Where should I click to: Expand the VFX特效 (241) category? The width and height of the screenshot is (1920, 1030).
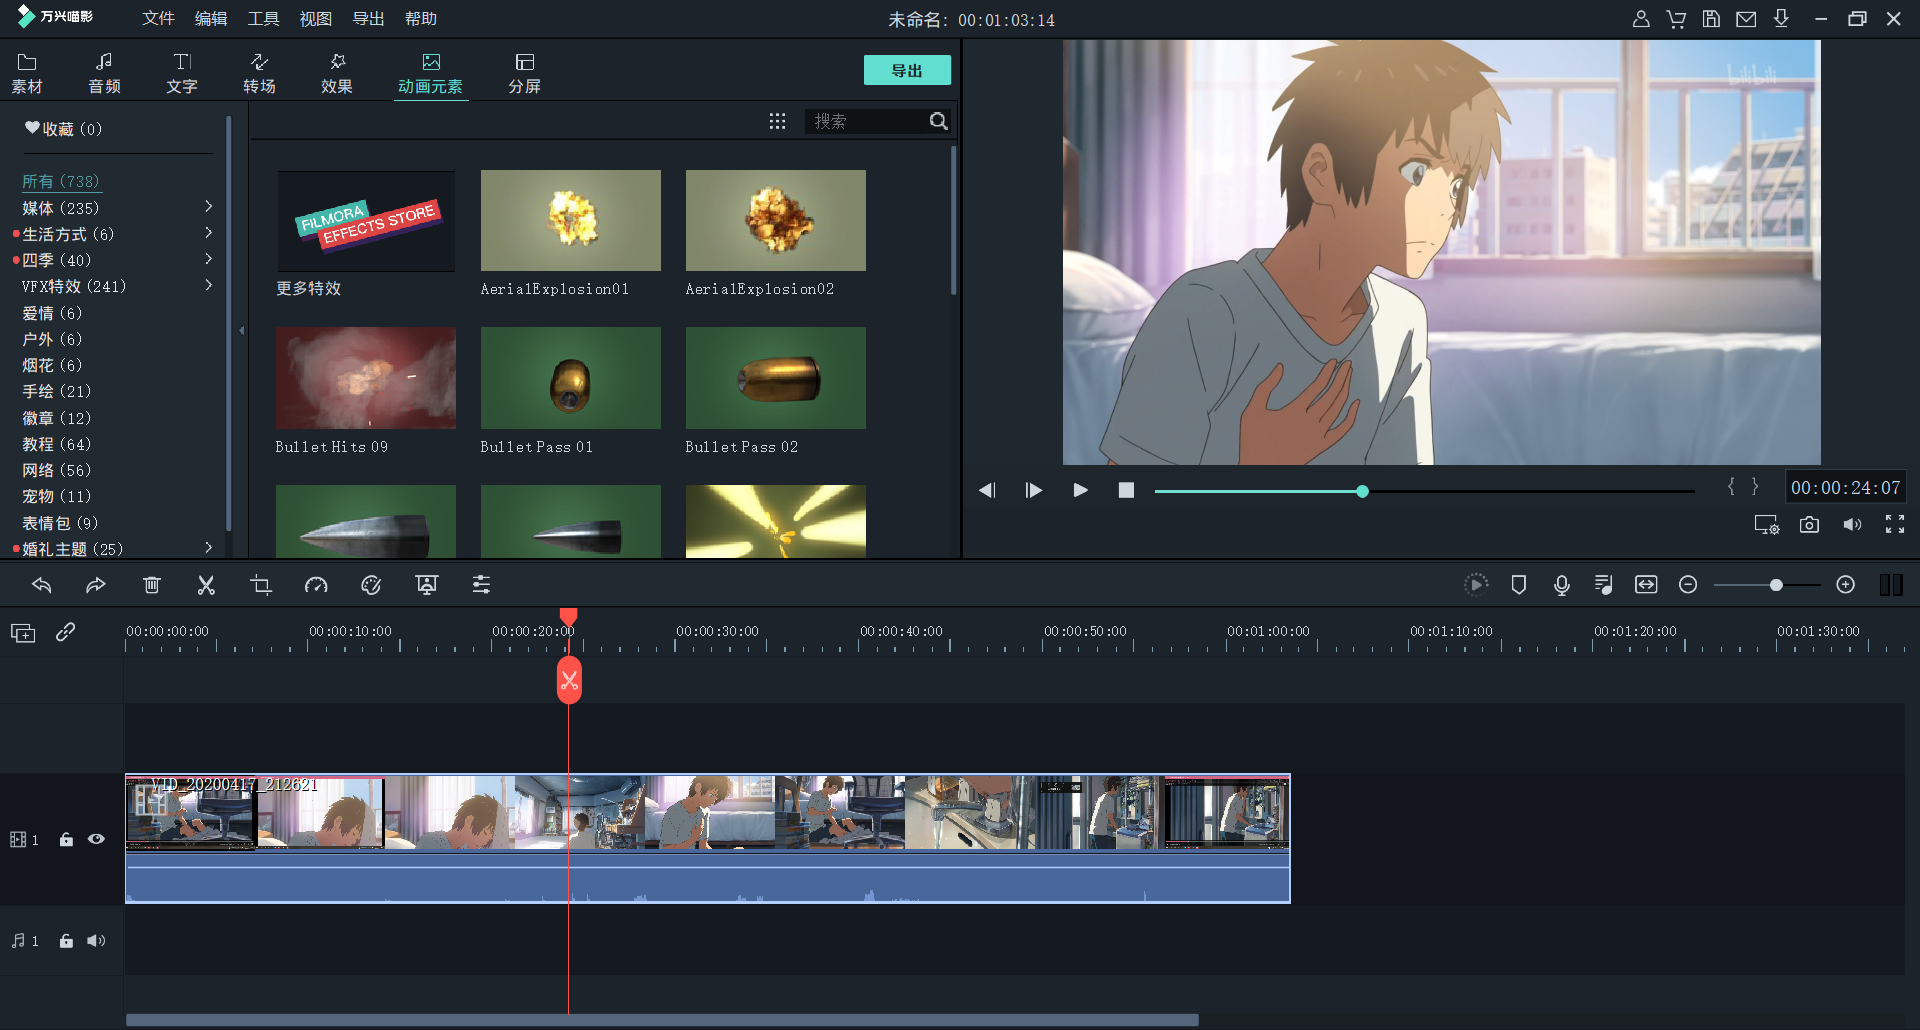pyautogui.click(x=208, y=286)
